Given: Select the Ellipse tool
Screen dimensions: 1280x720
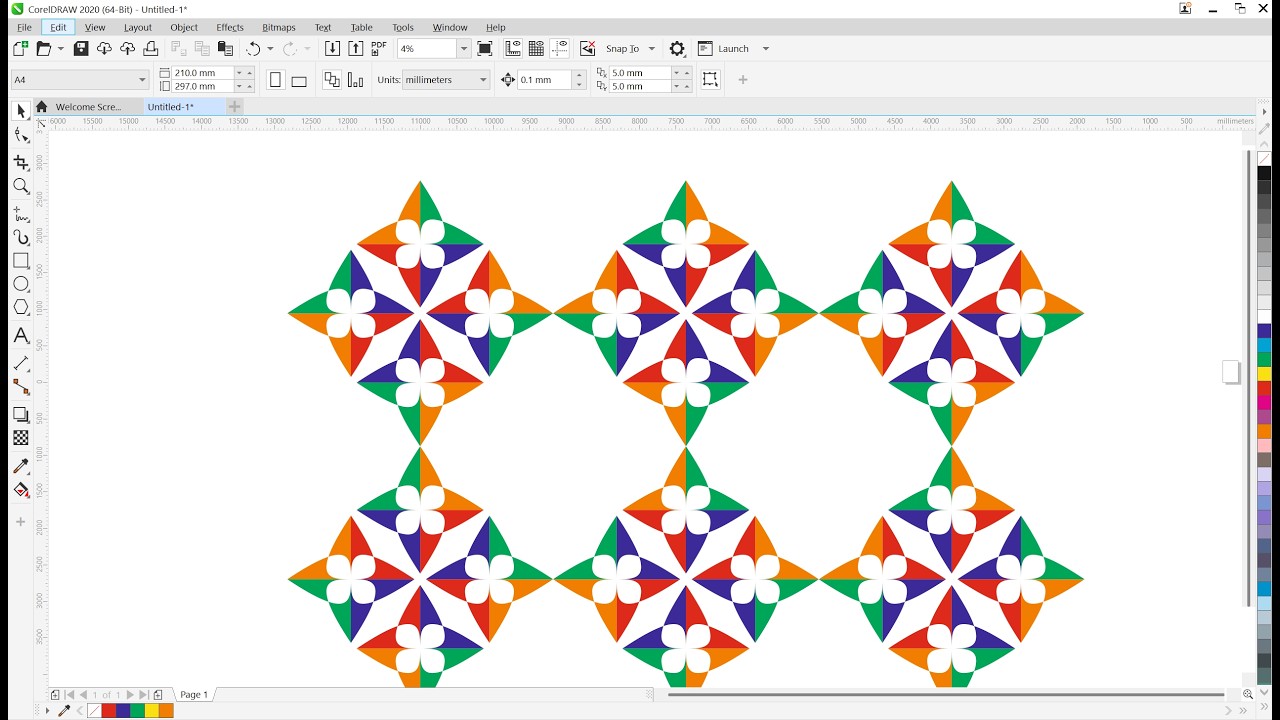Looking at the screenshot, I should [21, 284].
